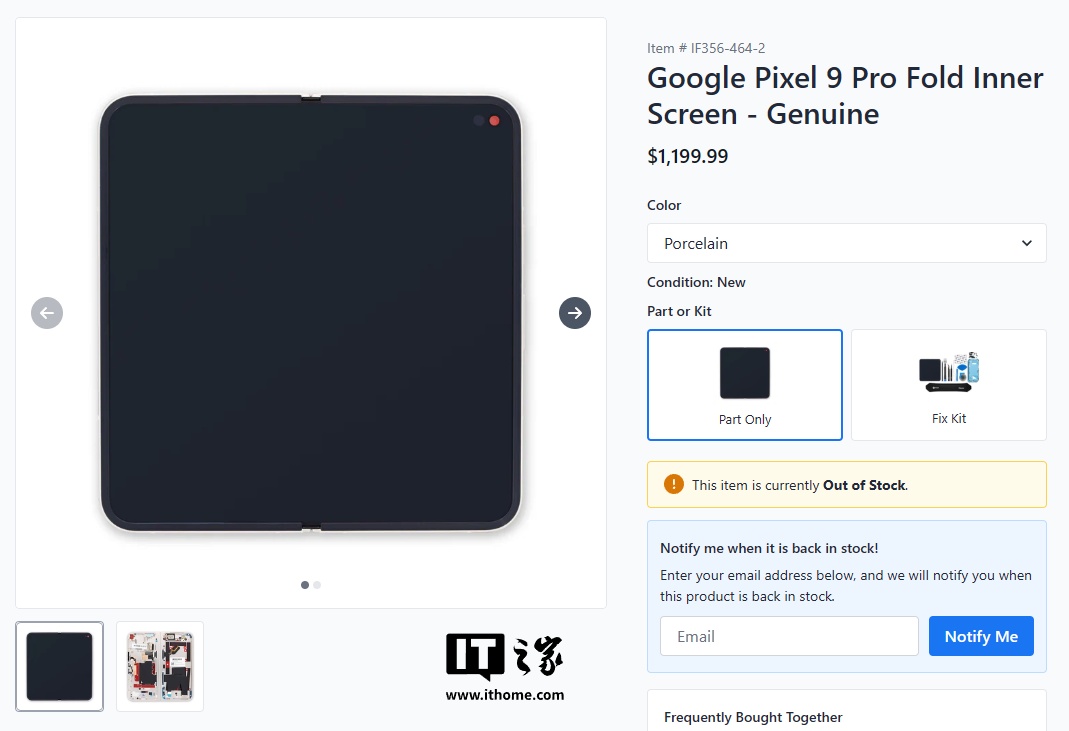The image size is (1069, 731).
Task: Open the www.ithome.com link
Action: coord(504,695)
